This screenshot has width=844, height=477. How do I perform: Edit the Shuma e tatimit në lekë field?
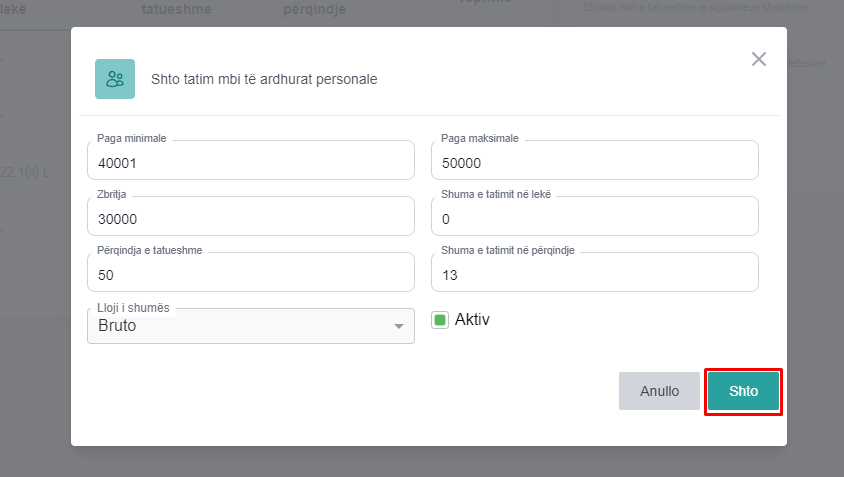pyautogui.click(x=594, y=219)
